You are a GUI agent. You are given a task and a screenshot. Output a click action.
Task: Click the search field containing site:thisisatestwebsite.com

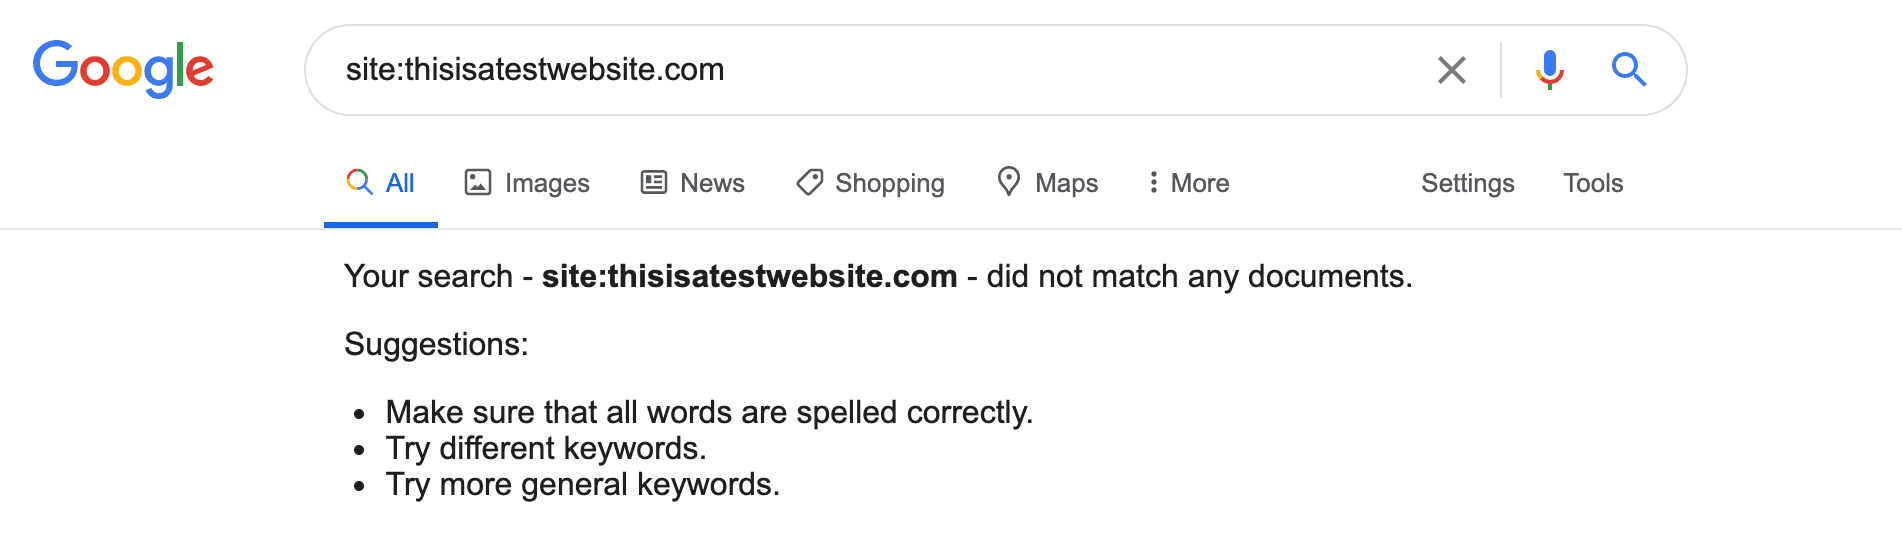click(880, 70)
